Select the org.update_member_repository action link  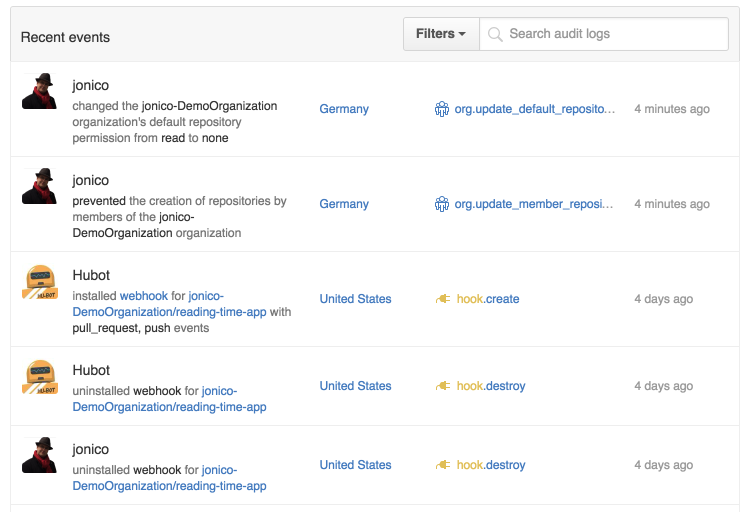[533, 204]
